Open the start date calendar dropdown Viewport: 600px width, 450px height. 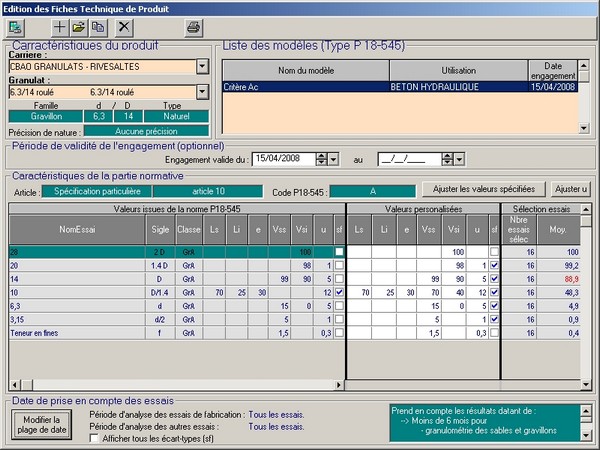pos(334,158)
